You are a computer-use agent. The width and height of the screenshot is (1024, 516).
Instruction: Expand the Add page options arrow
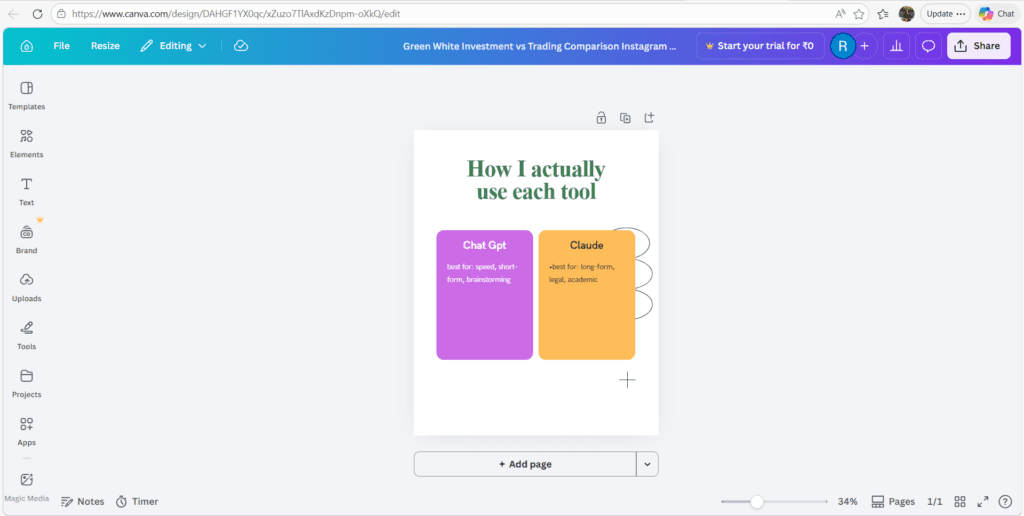point(647,464)
